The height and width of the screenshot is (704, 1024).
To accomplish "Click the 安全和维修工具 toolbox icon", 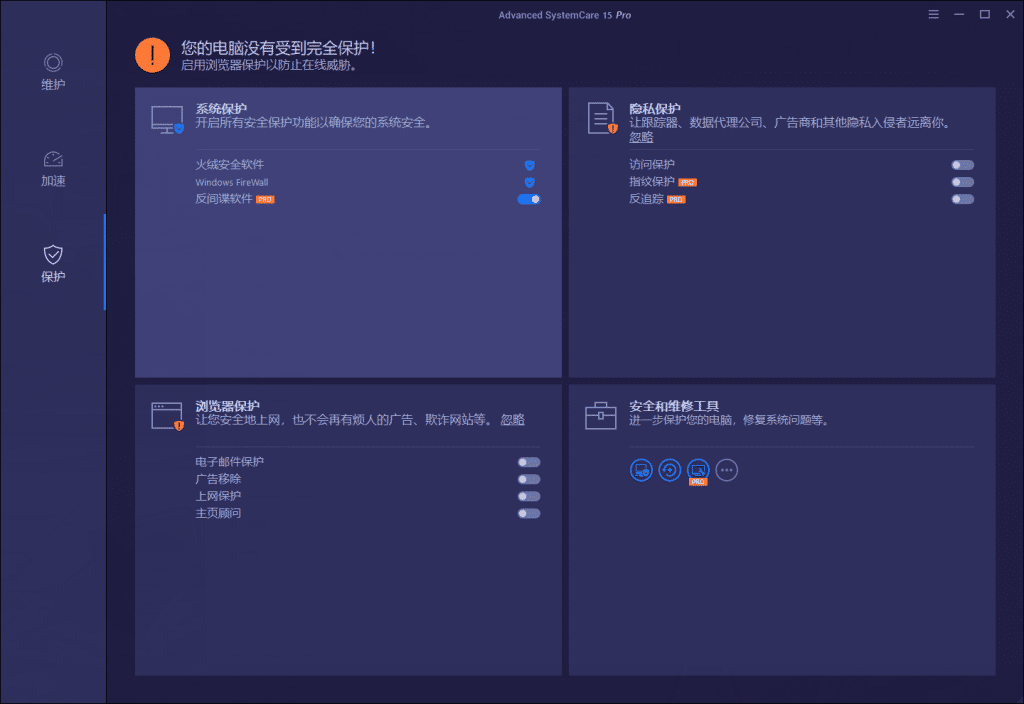I will pyautogui.click(x=601, y=415).
